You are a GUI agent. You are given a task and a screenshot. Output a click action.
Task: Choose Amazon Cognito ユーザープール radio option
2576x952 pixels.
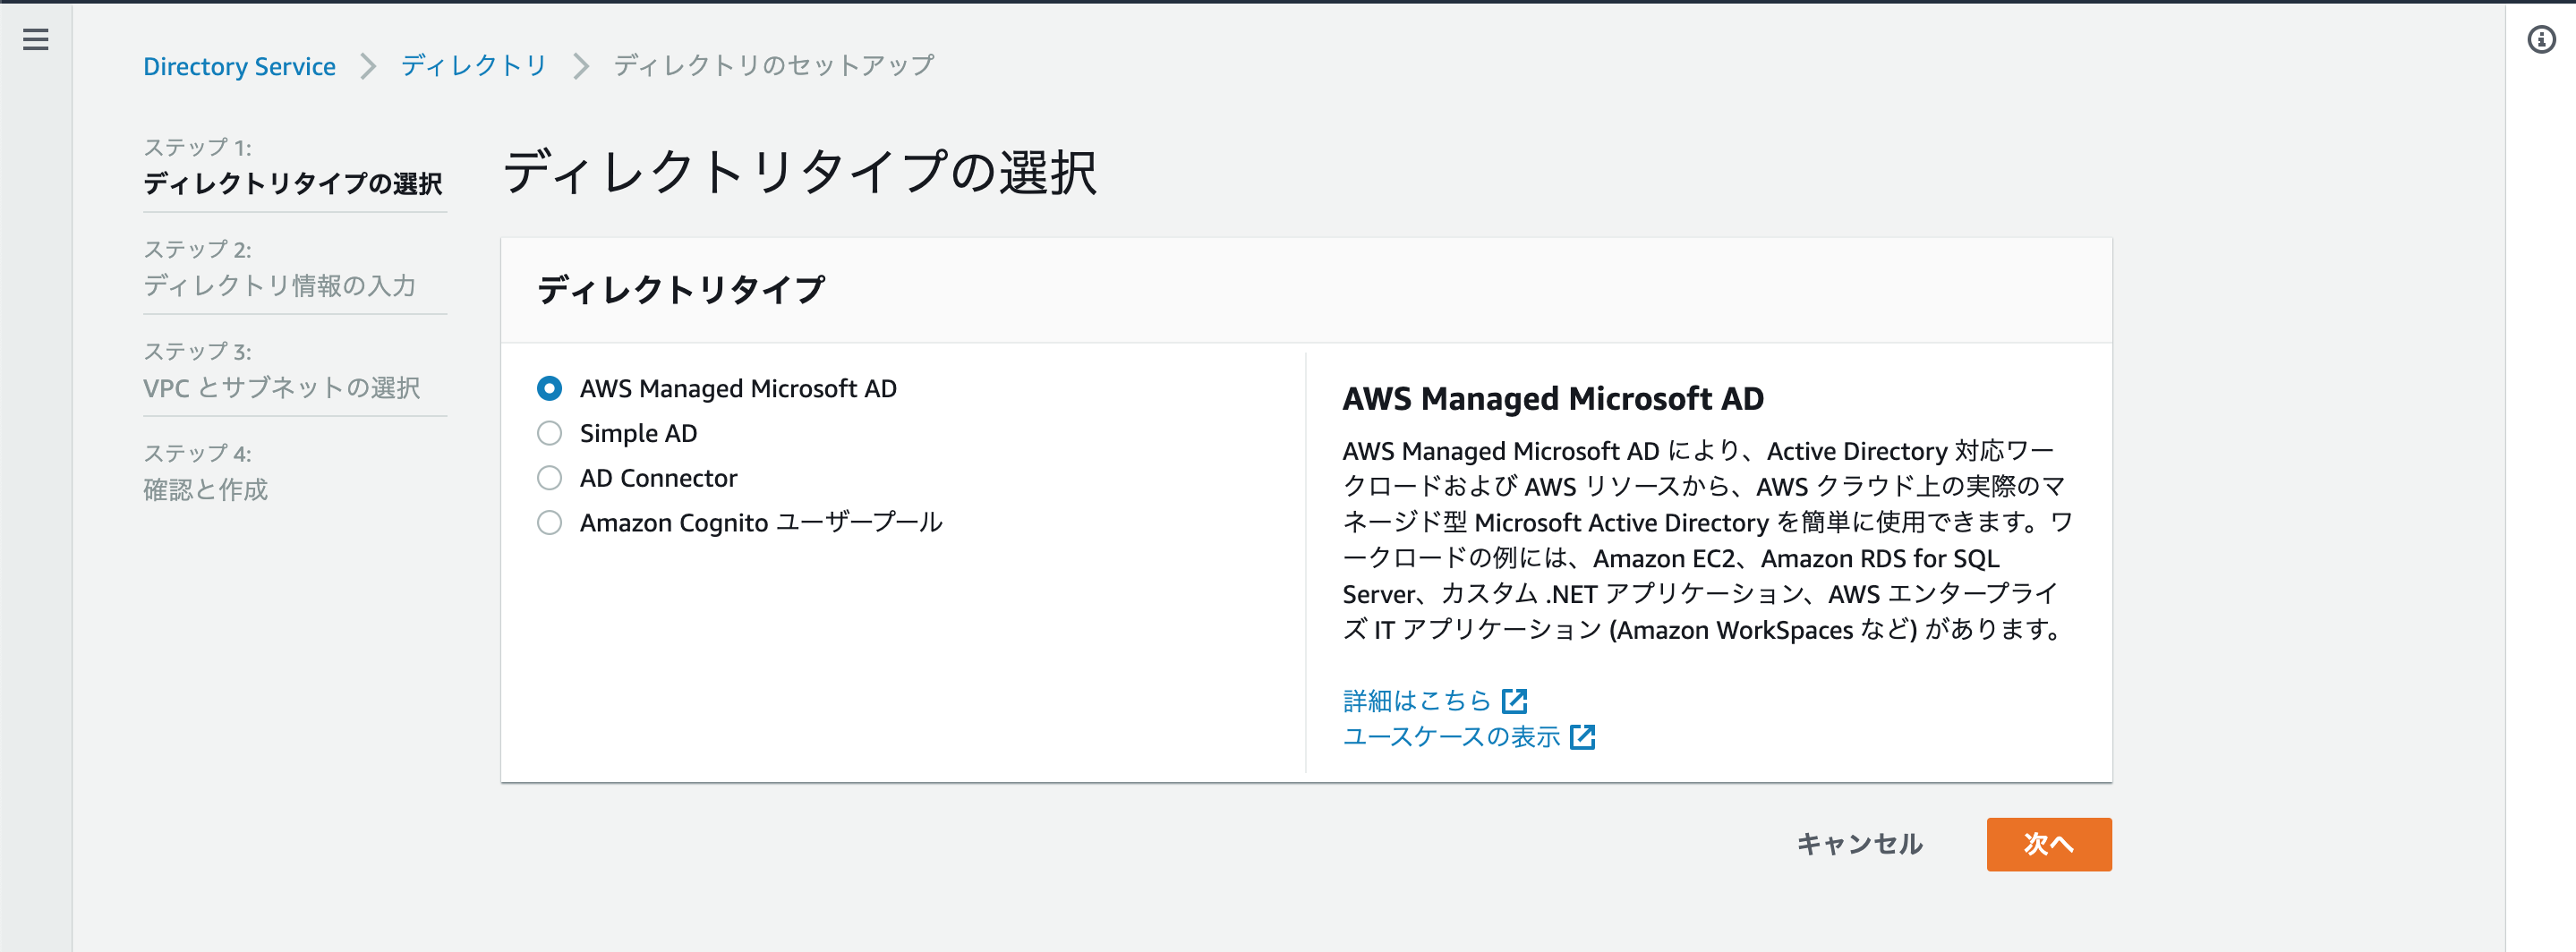[549, 522]
